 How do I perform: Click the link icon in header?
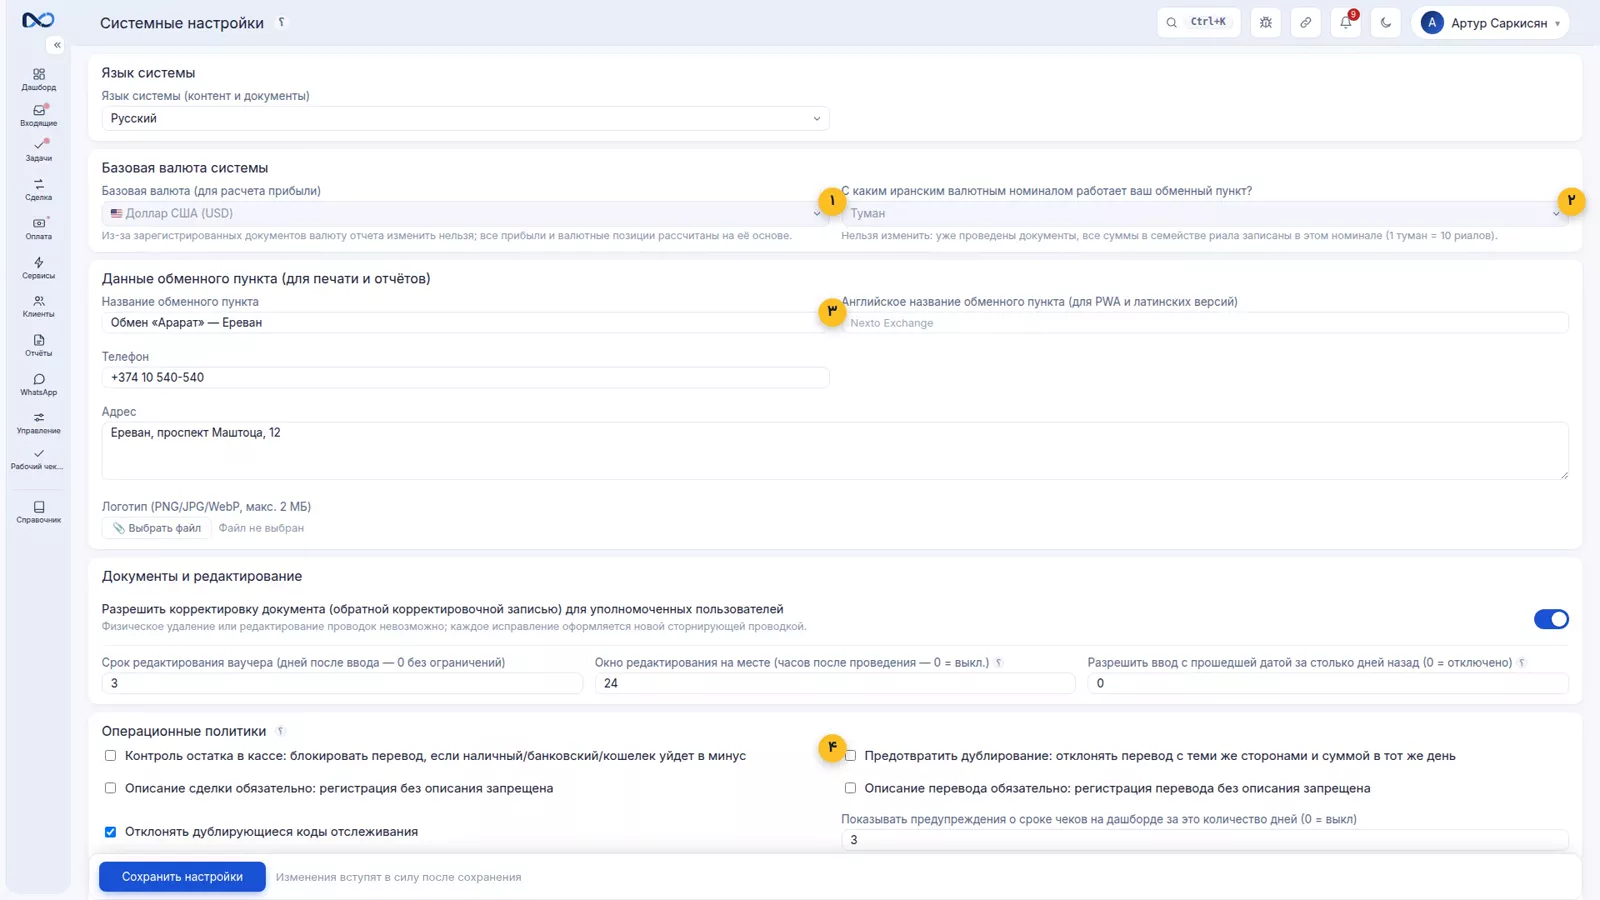(1306, 22)
